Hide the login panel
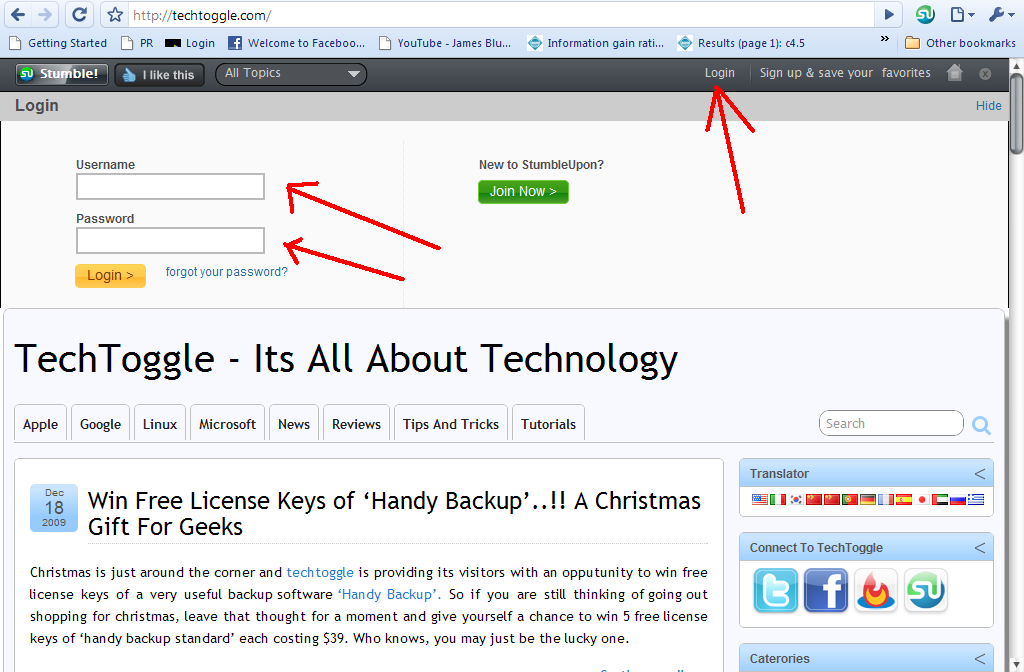The width and height of the screenshot is (1024, 672). pyautogui.click(x=989, y=106)
